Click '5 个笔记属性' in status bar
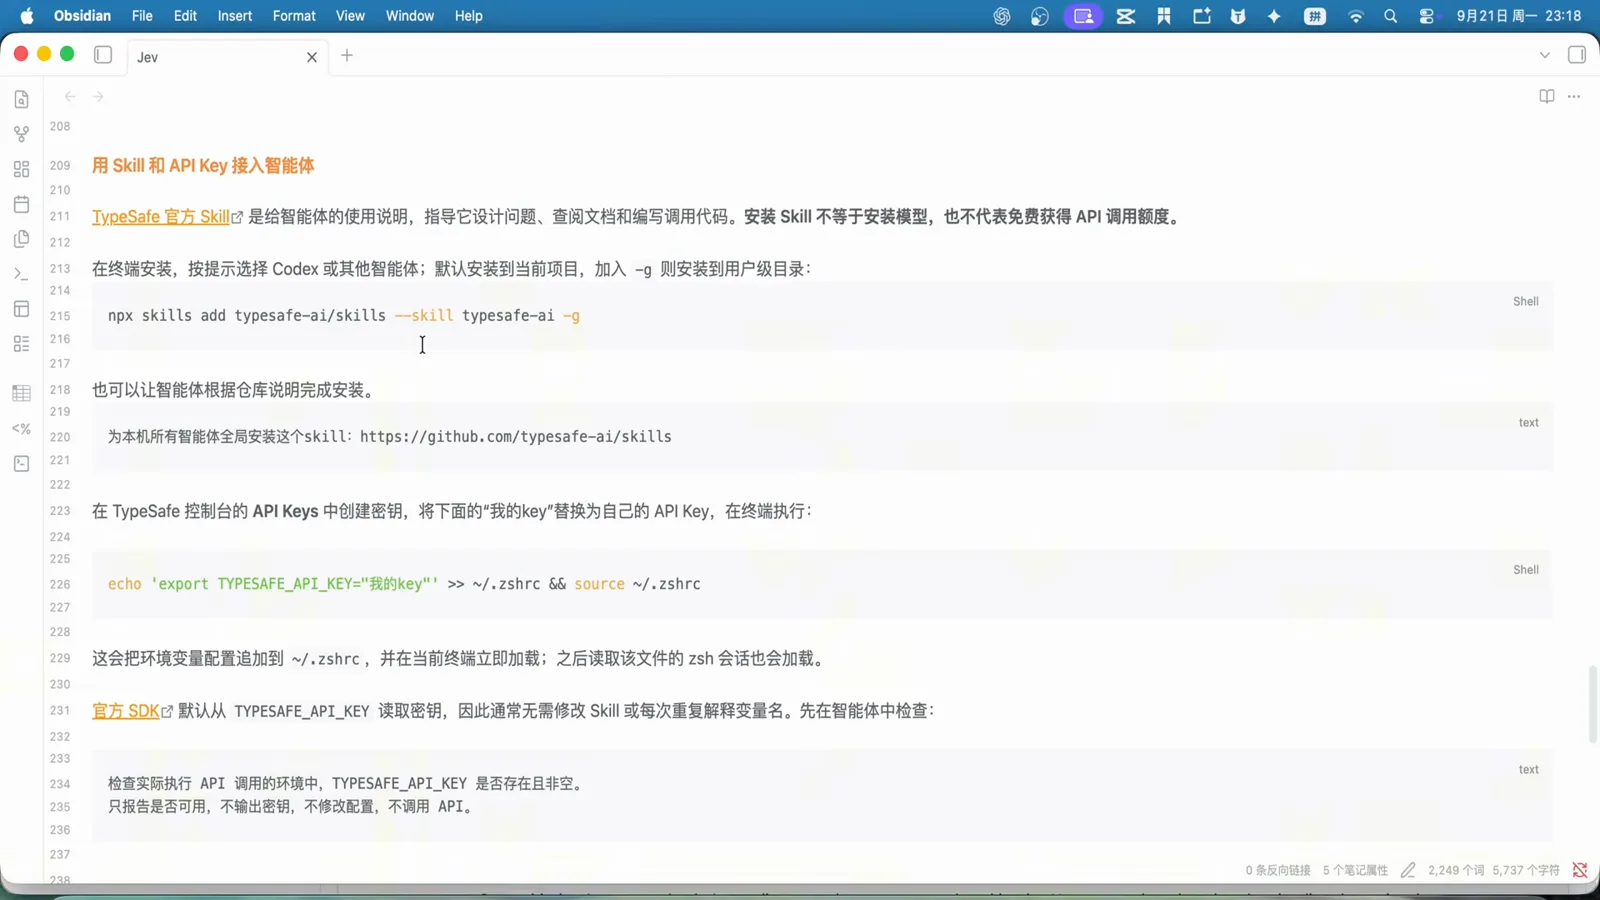 coord(1355,870)
